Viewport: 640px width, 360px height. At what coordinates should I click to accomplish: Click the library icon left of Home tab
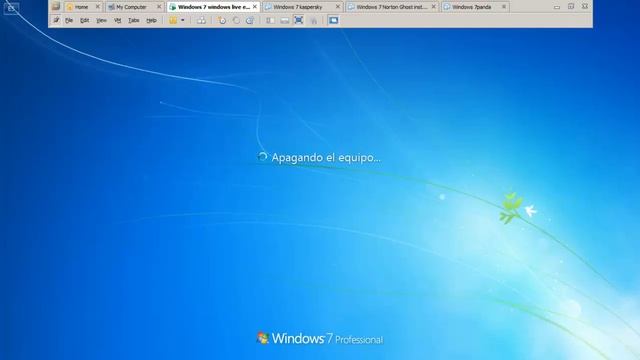coord(56,7)
